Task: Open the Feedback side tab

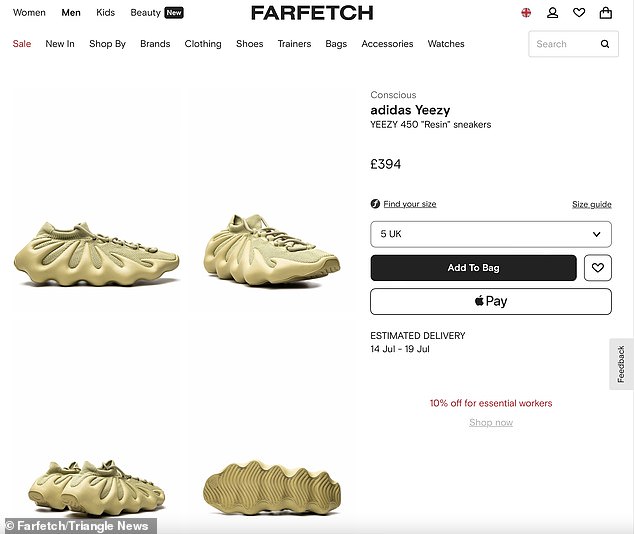Action: (x=621, y=364)
